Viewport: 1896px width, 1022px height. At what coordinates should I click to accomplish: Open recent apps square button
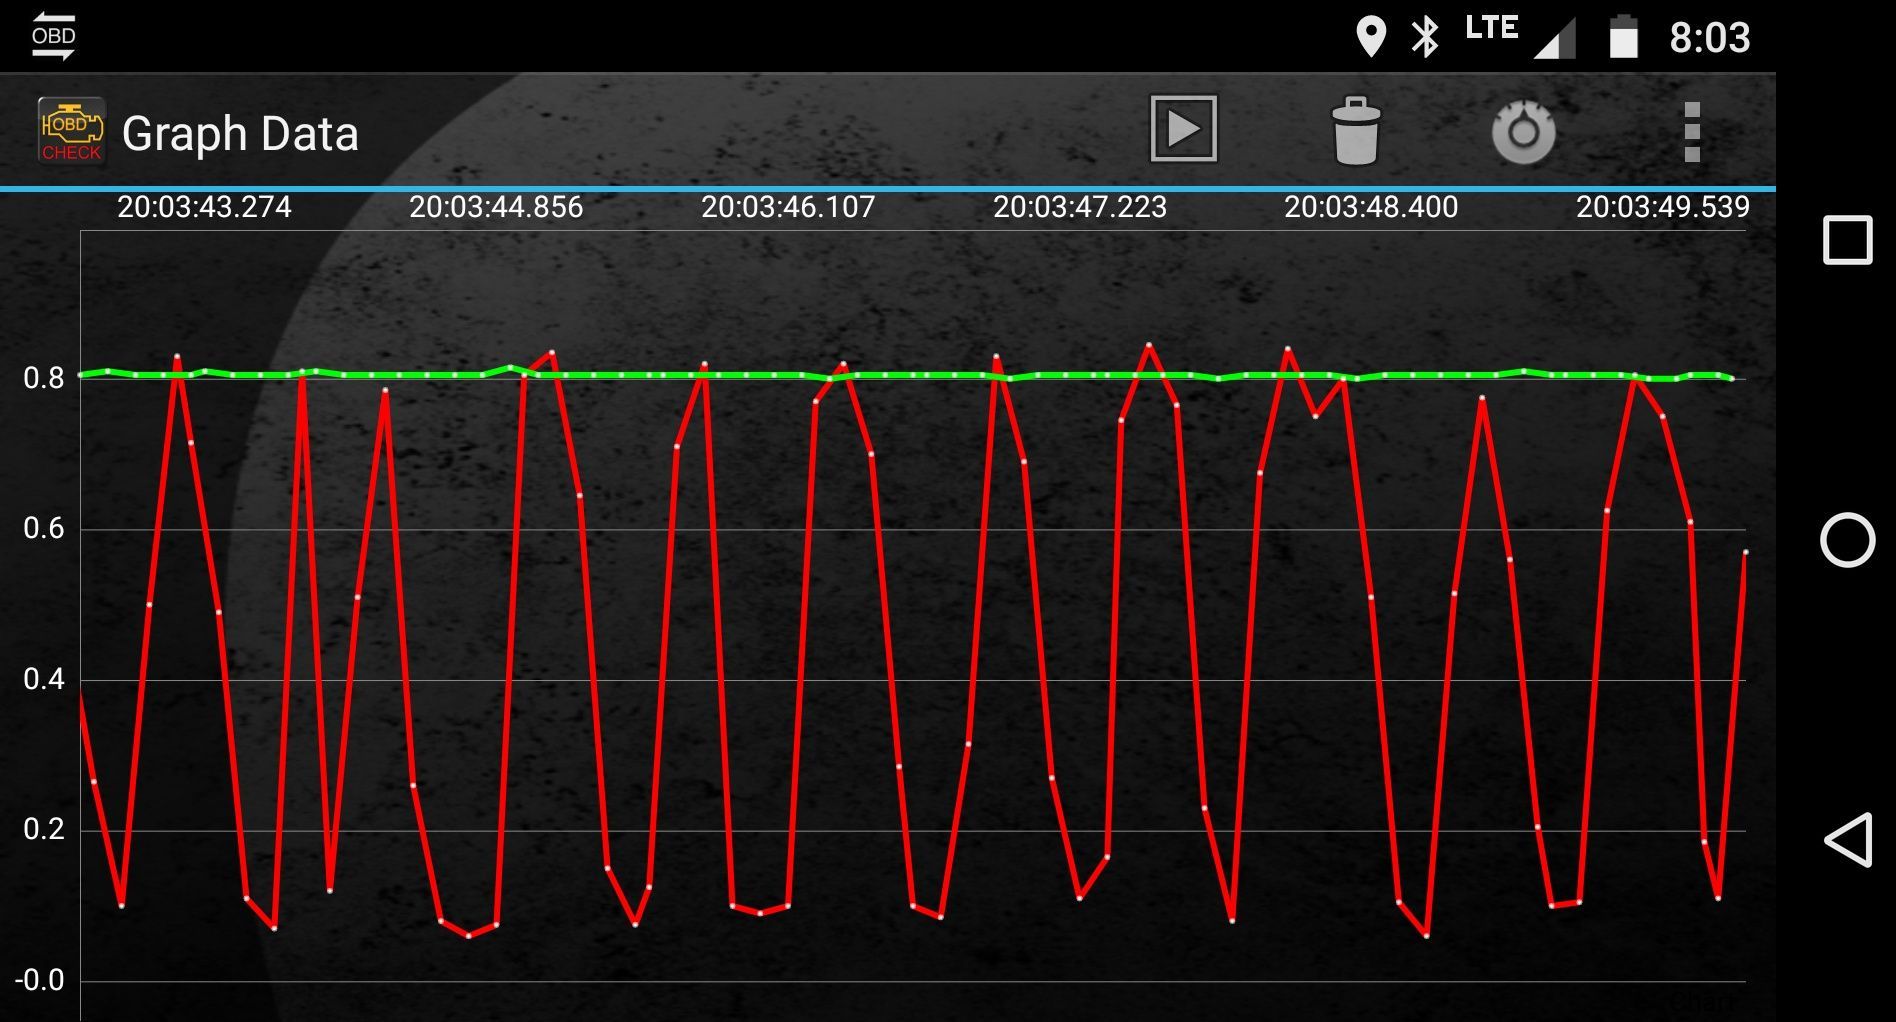coord(1847,240)
